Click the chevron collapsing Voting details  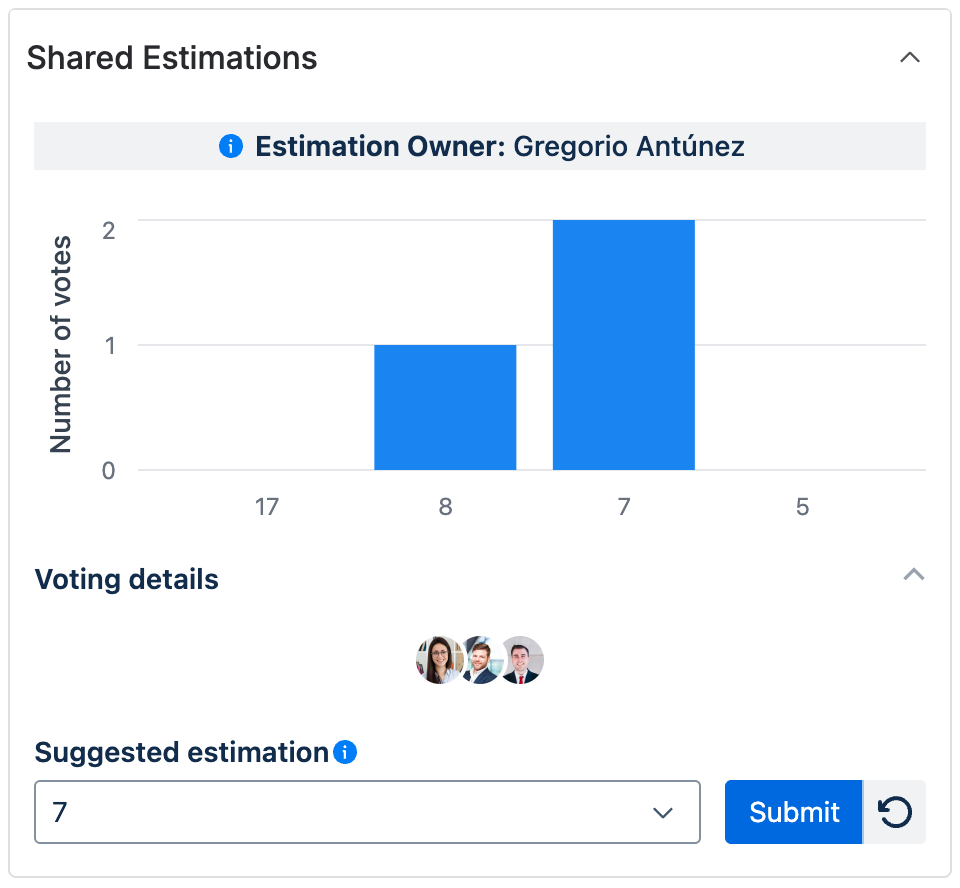coord(913,575)
